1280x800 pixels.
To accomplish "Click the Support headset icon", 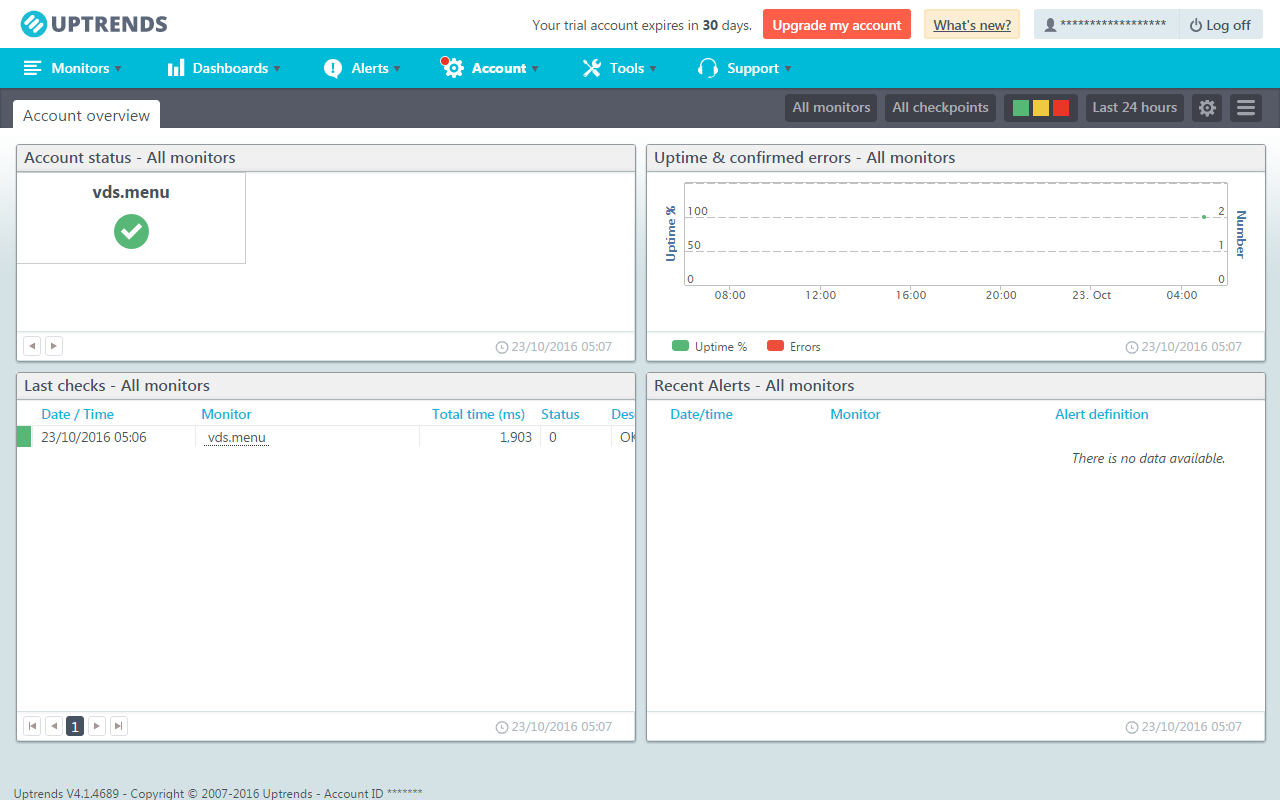I will (708, 68).
